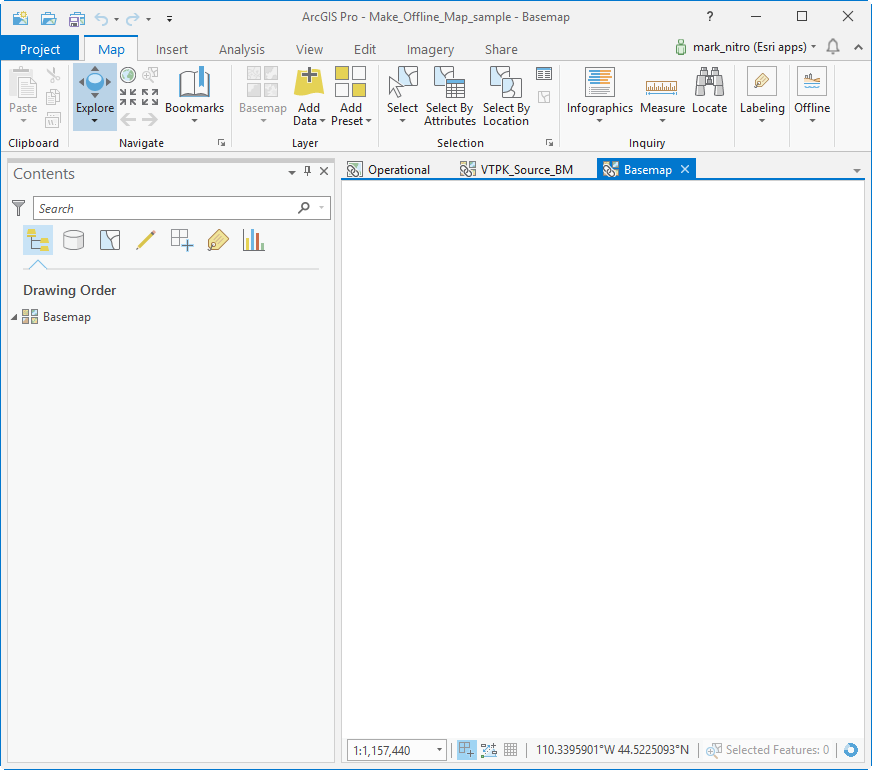Select List By Selection view
Screen dimensions: 872x770
point(110,240)
